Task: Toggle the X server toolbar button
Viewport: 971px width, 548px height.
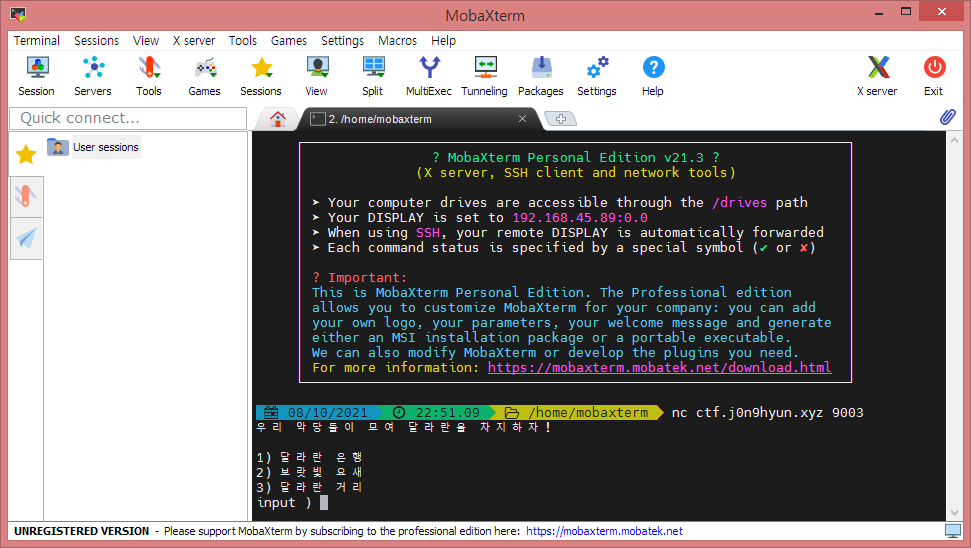Action: pyautogui.click(x=877, y=77)
